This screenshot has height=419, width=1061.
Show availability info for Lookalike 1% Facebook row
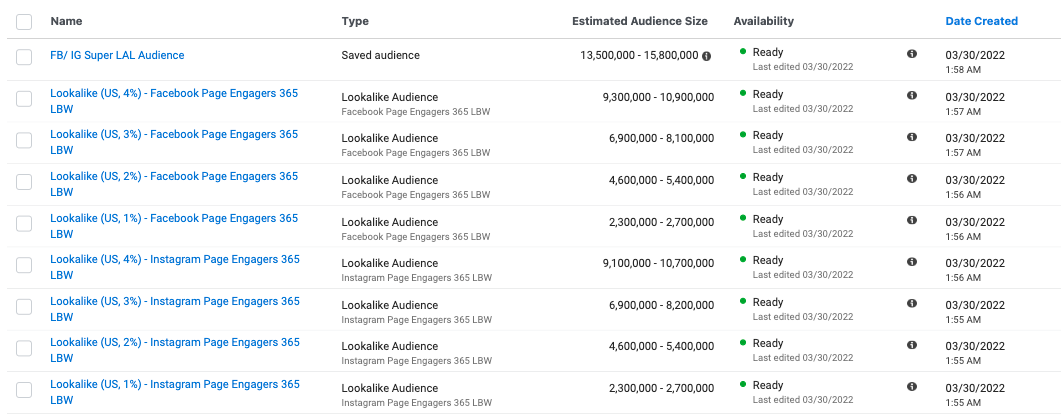[x=911, y=220]
